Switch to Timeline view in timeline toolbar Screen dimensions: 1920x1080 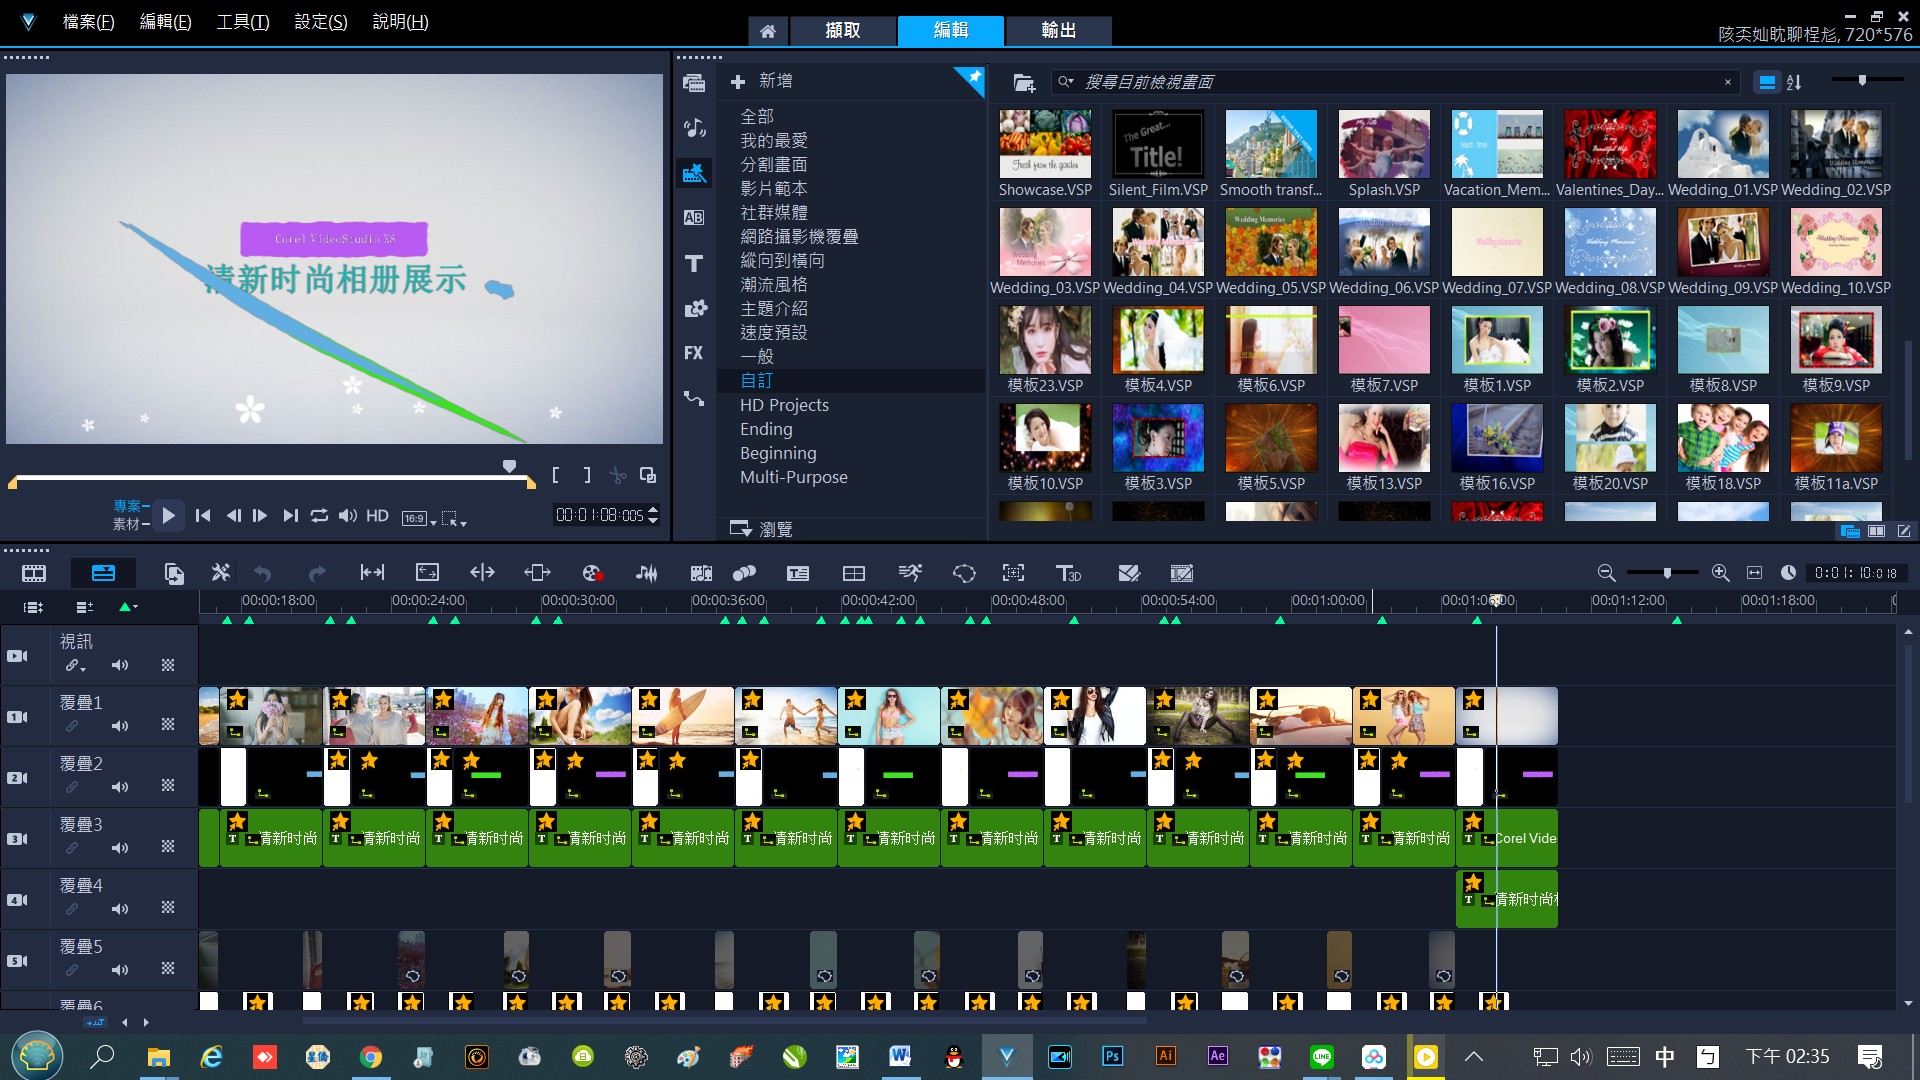click(103, 573)
